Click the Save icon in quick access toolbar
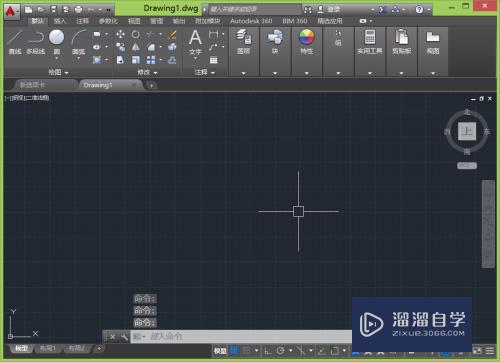The width and height of the screenshot is (500, 362). tap(53, 9)
